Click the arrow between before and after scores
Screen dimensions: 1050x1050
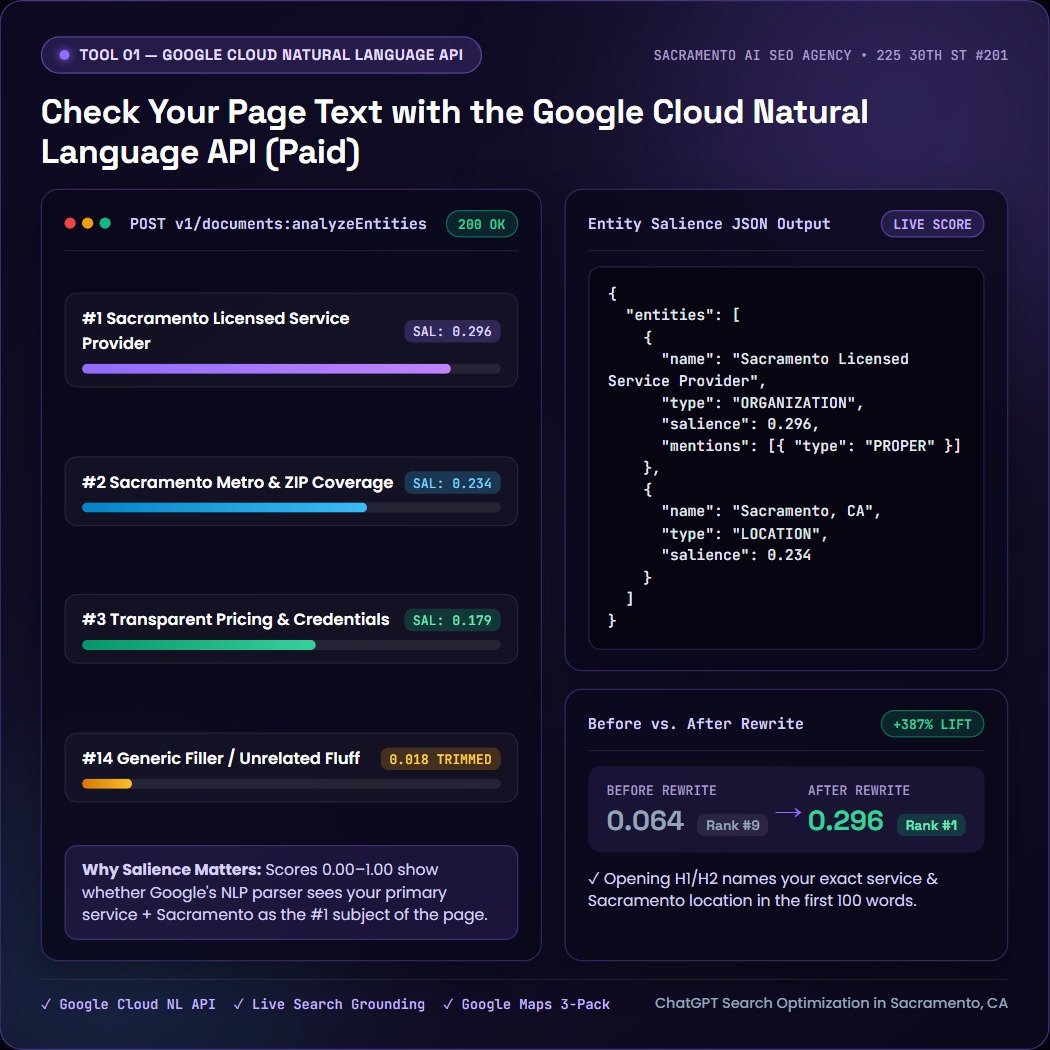coord(788,812)
